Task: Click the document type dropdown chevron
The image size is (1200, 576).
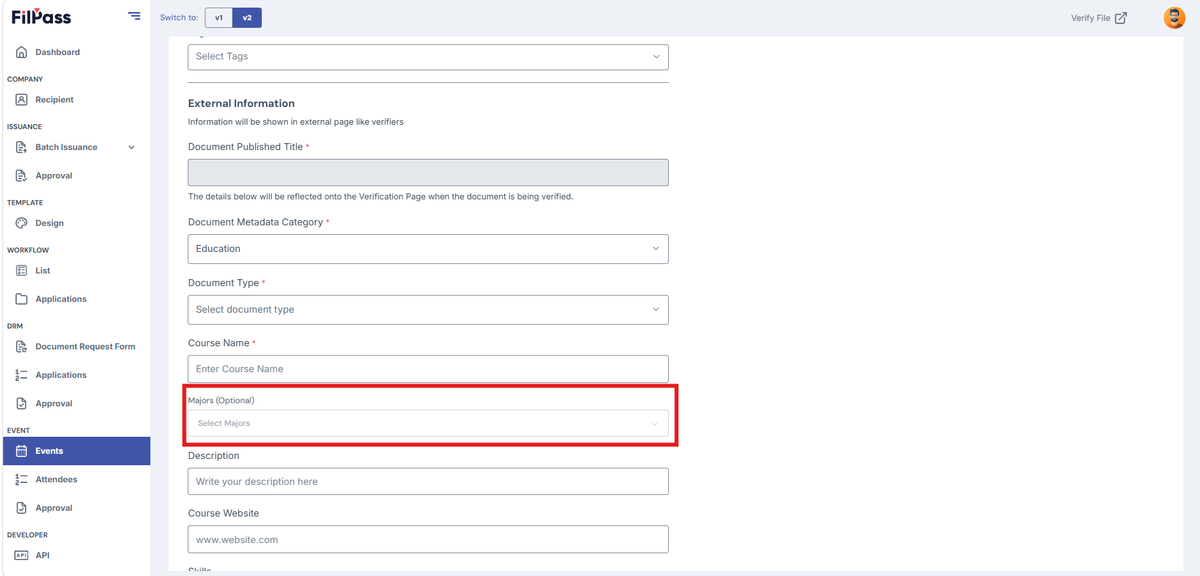Action: coord(656,309)
